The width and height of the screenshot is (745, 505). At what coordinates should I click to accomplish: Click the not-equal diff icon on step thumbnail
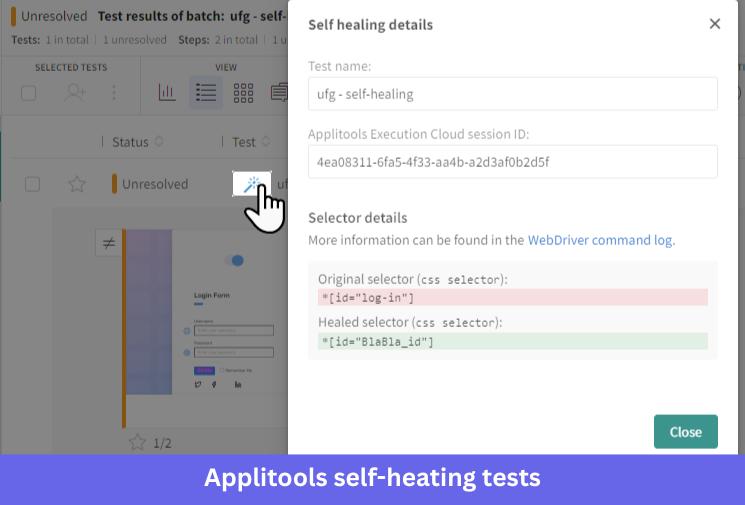click(x=109, y=243)
